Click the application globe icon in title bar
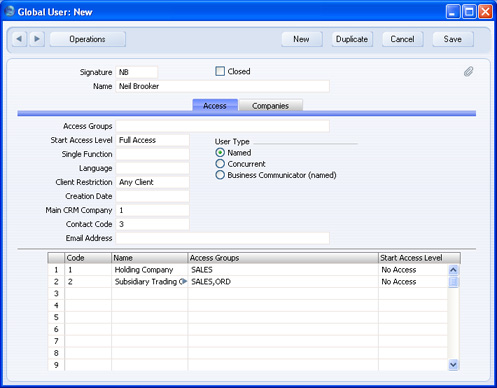Screen dimensions: 497x388 pos(10,11)
